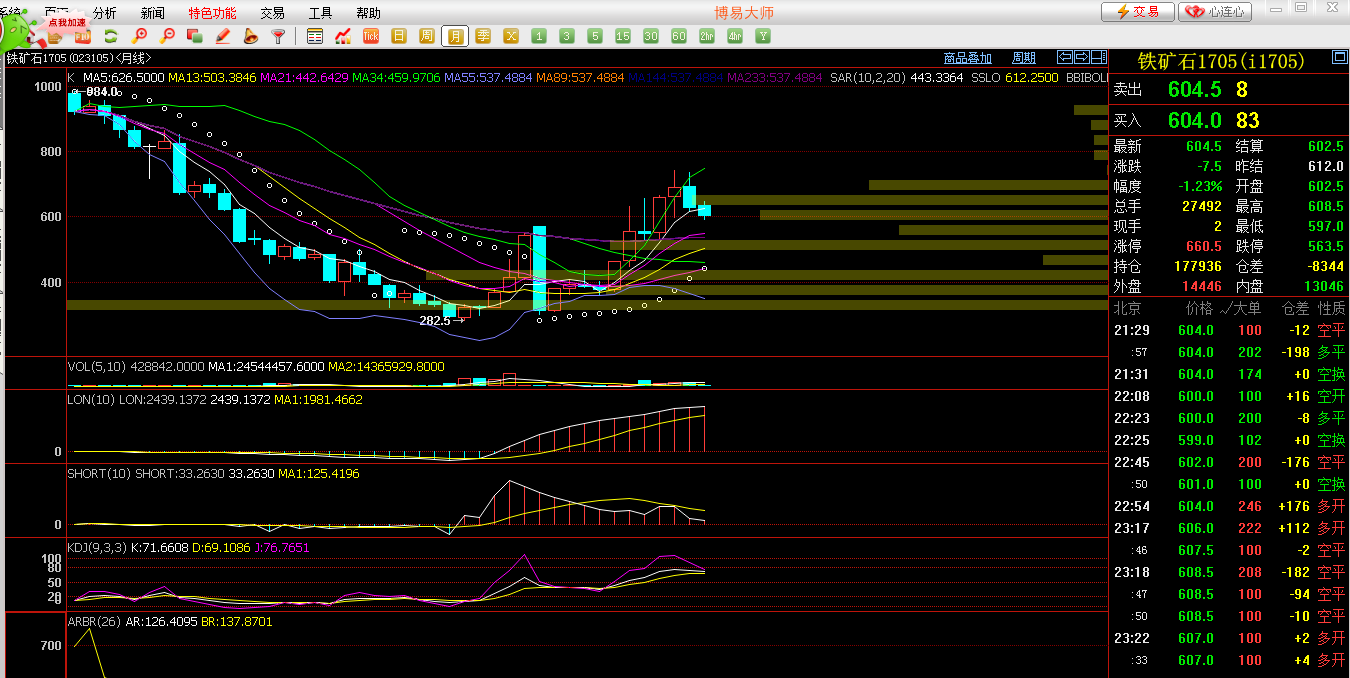Switch to quarterly 季 chart period
Viewport: 1350px width, 678px height.
coord(483,36)
